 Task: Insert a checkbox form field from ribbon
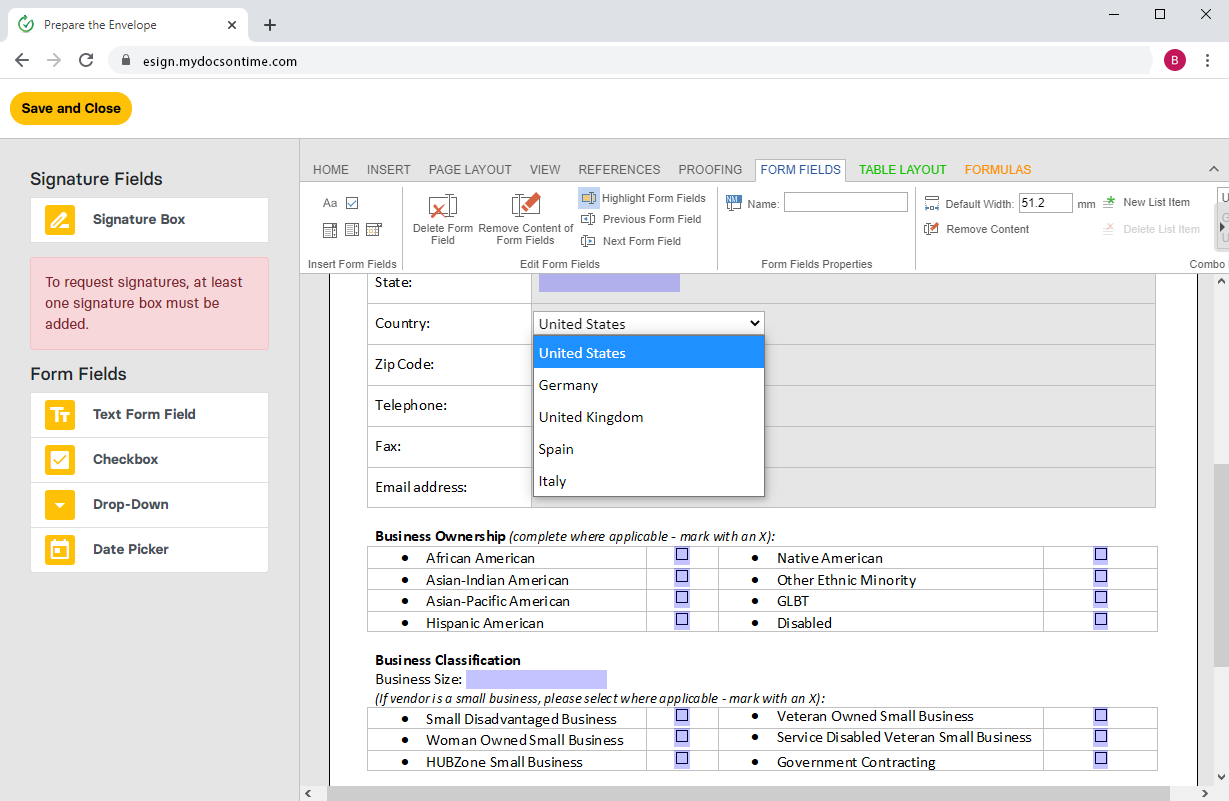[352, 203]
